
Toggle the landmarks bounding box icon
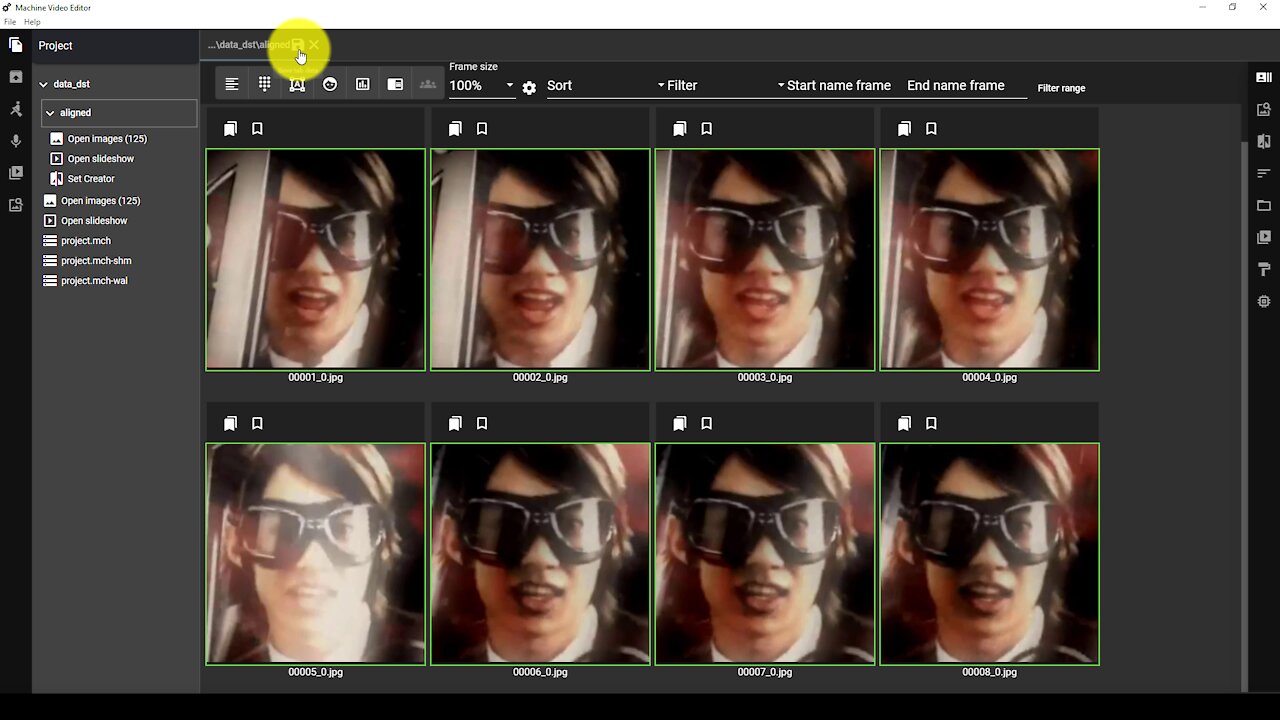coord(297,85)
